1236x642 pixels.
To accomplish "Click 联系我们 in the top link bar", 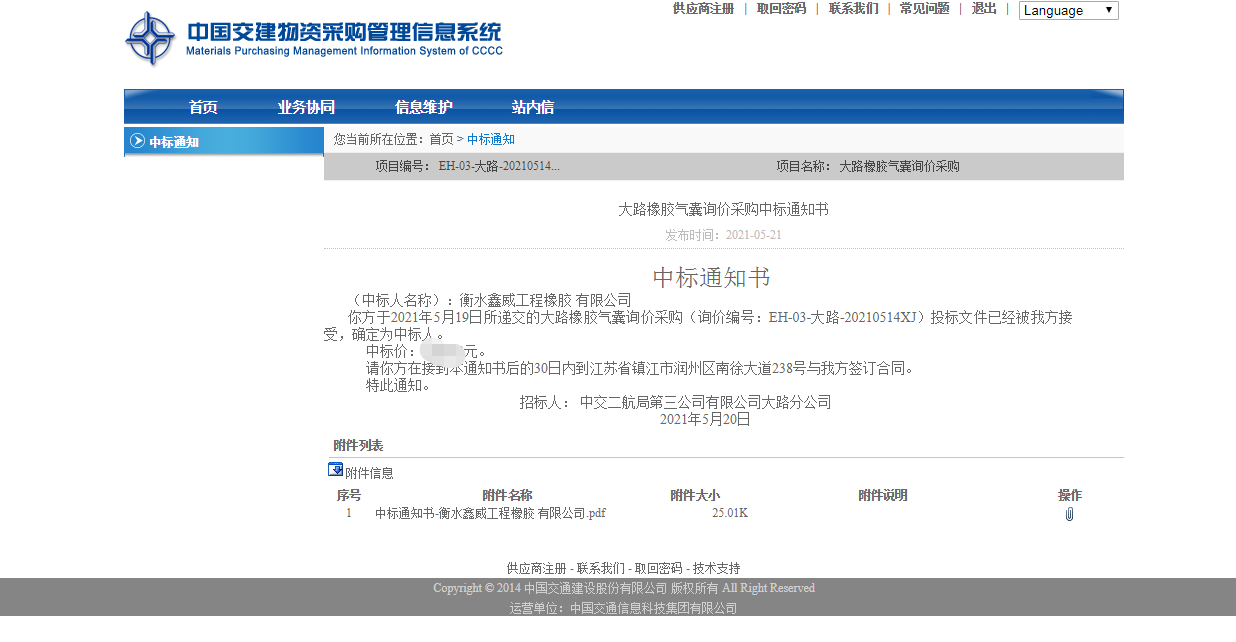I will 852,8.
